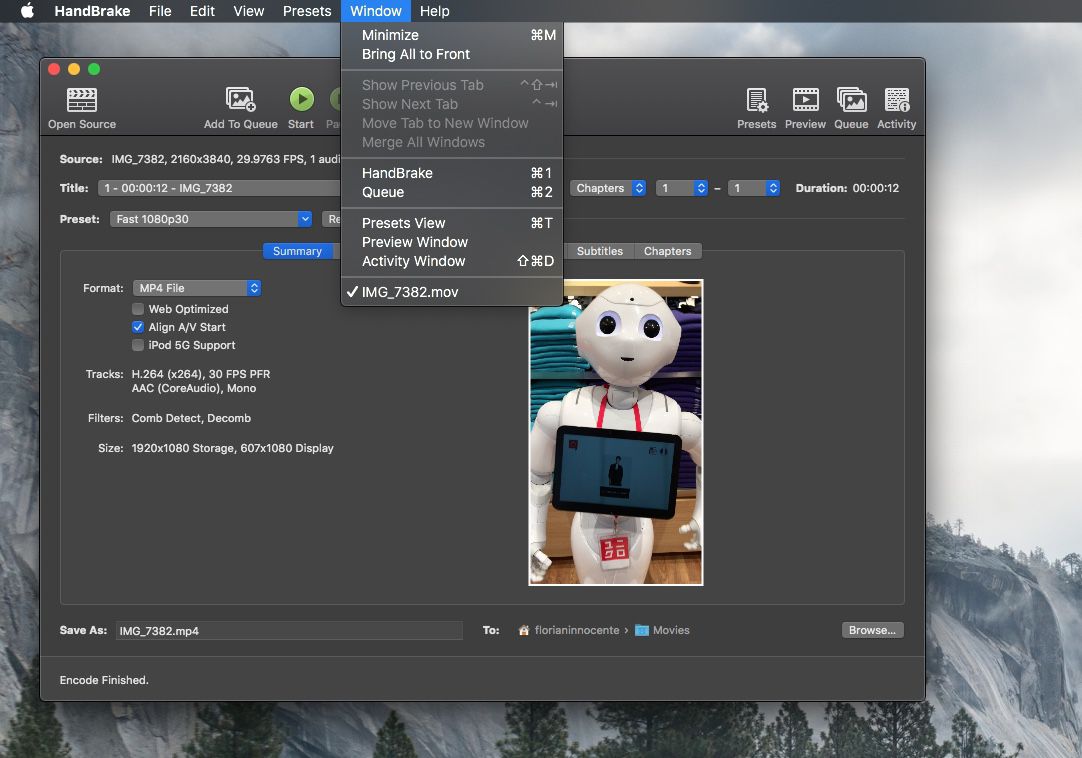Enable iPod 5G Support checkbox
Image resolution: width=1082 pixels, height=758 pixels.
tap(138, 345)
